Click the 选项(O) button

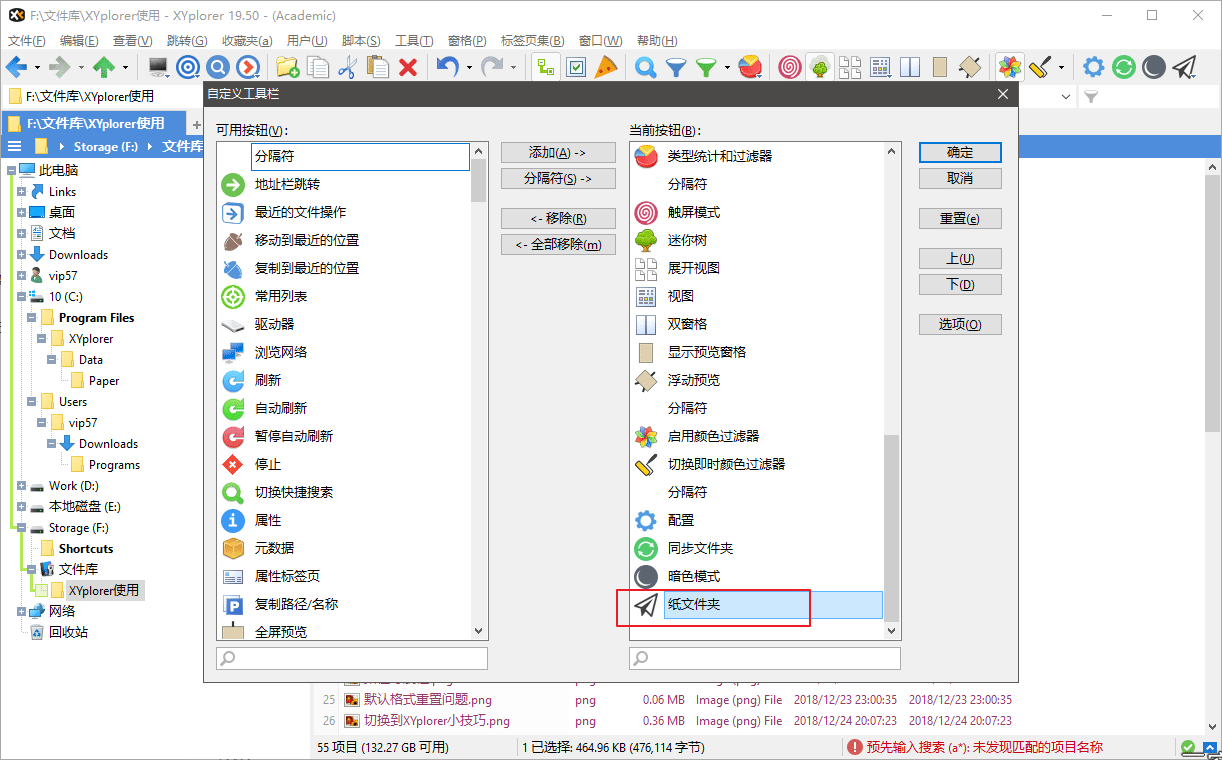[x=960, y=324]
